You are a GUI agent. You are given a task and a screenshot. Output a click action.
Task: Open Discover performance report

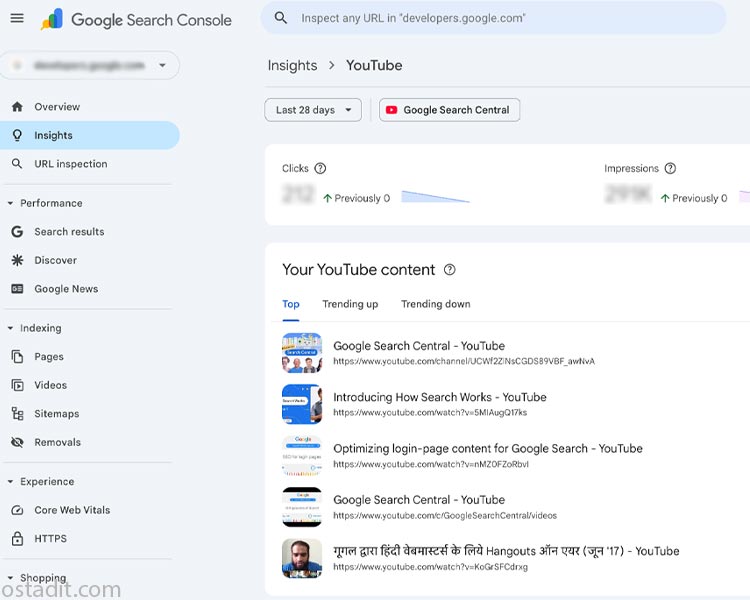pos(89,260)
